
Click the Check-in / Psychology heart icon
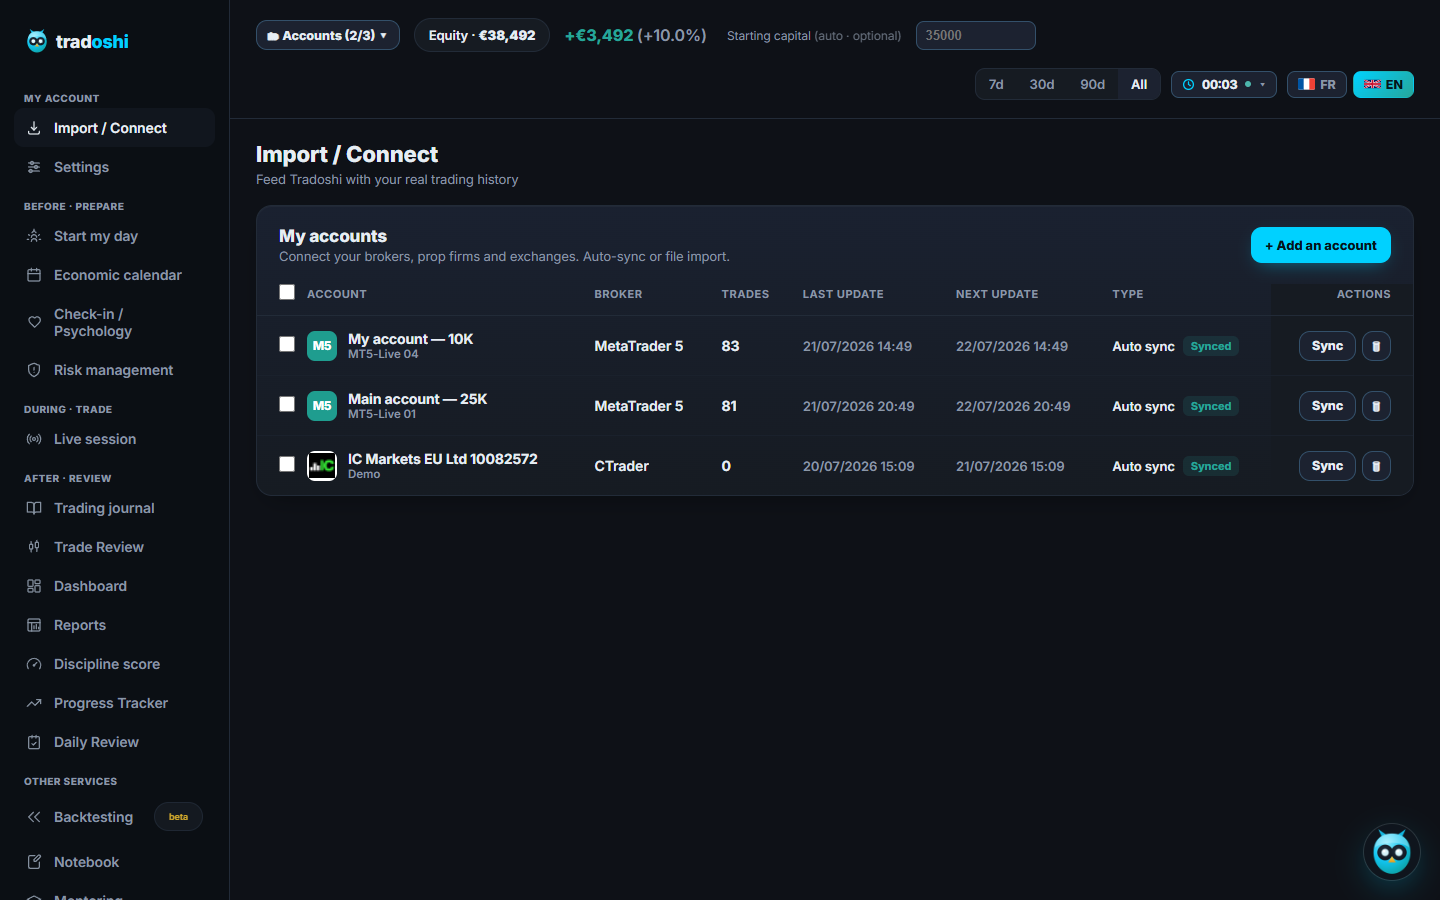click(34, 322)
